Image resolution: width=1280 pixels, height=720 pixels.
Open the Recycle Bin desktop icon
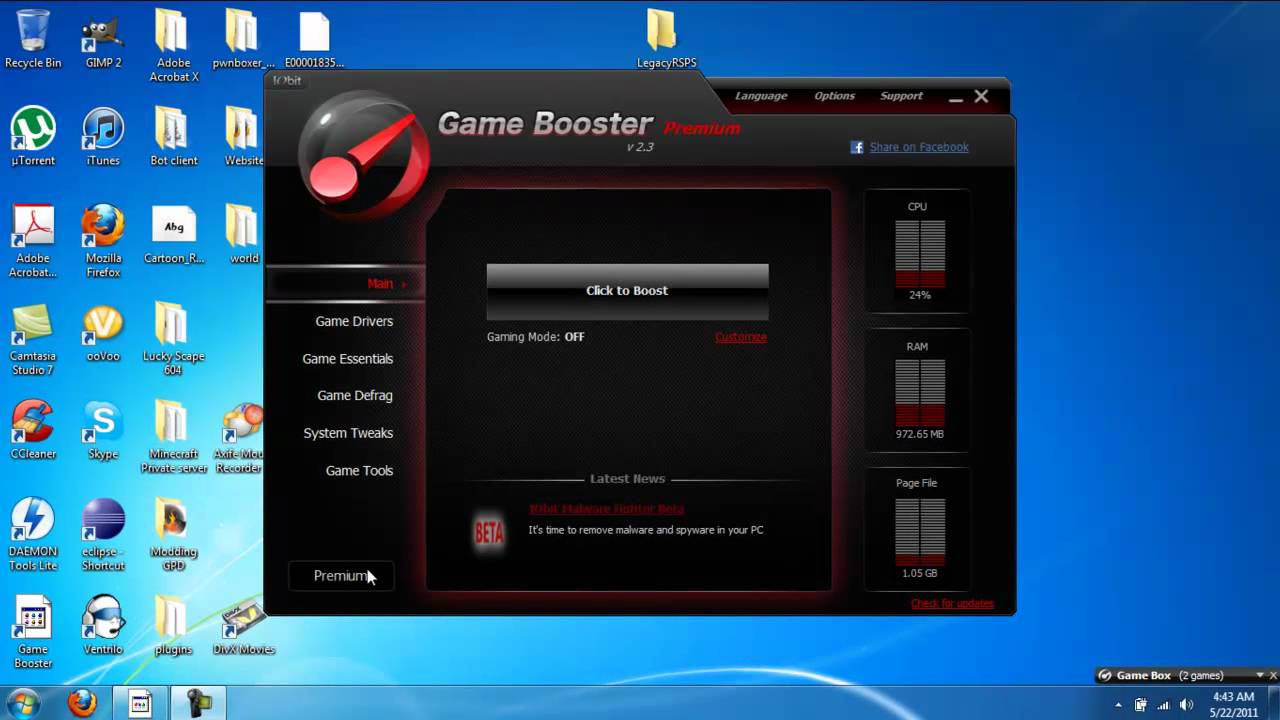coord(33,40)
